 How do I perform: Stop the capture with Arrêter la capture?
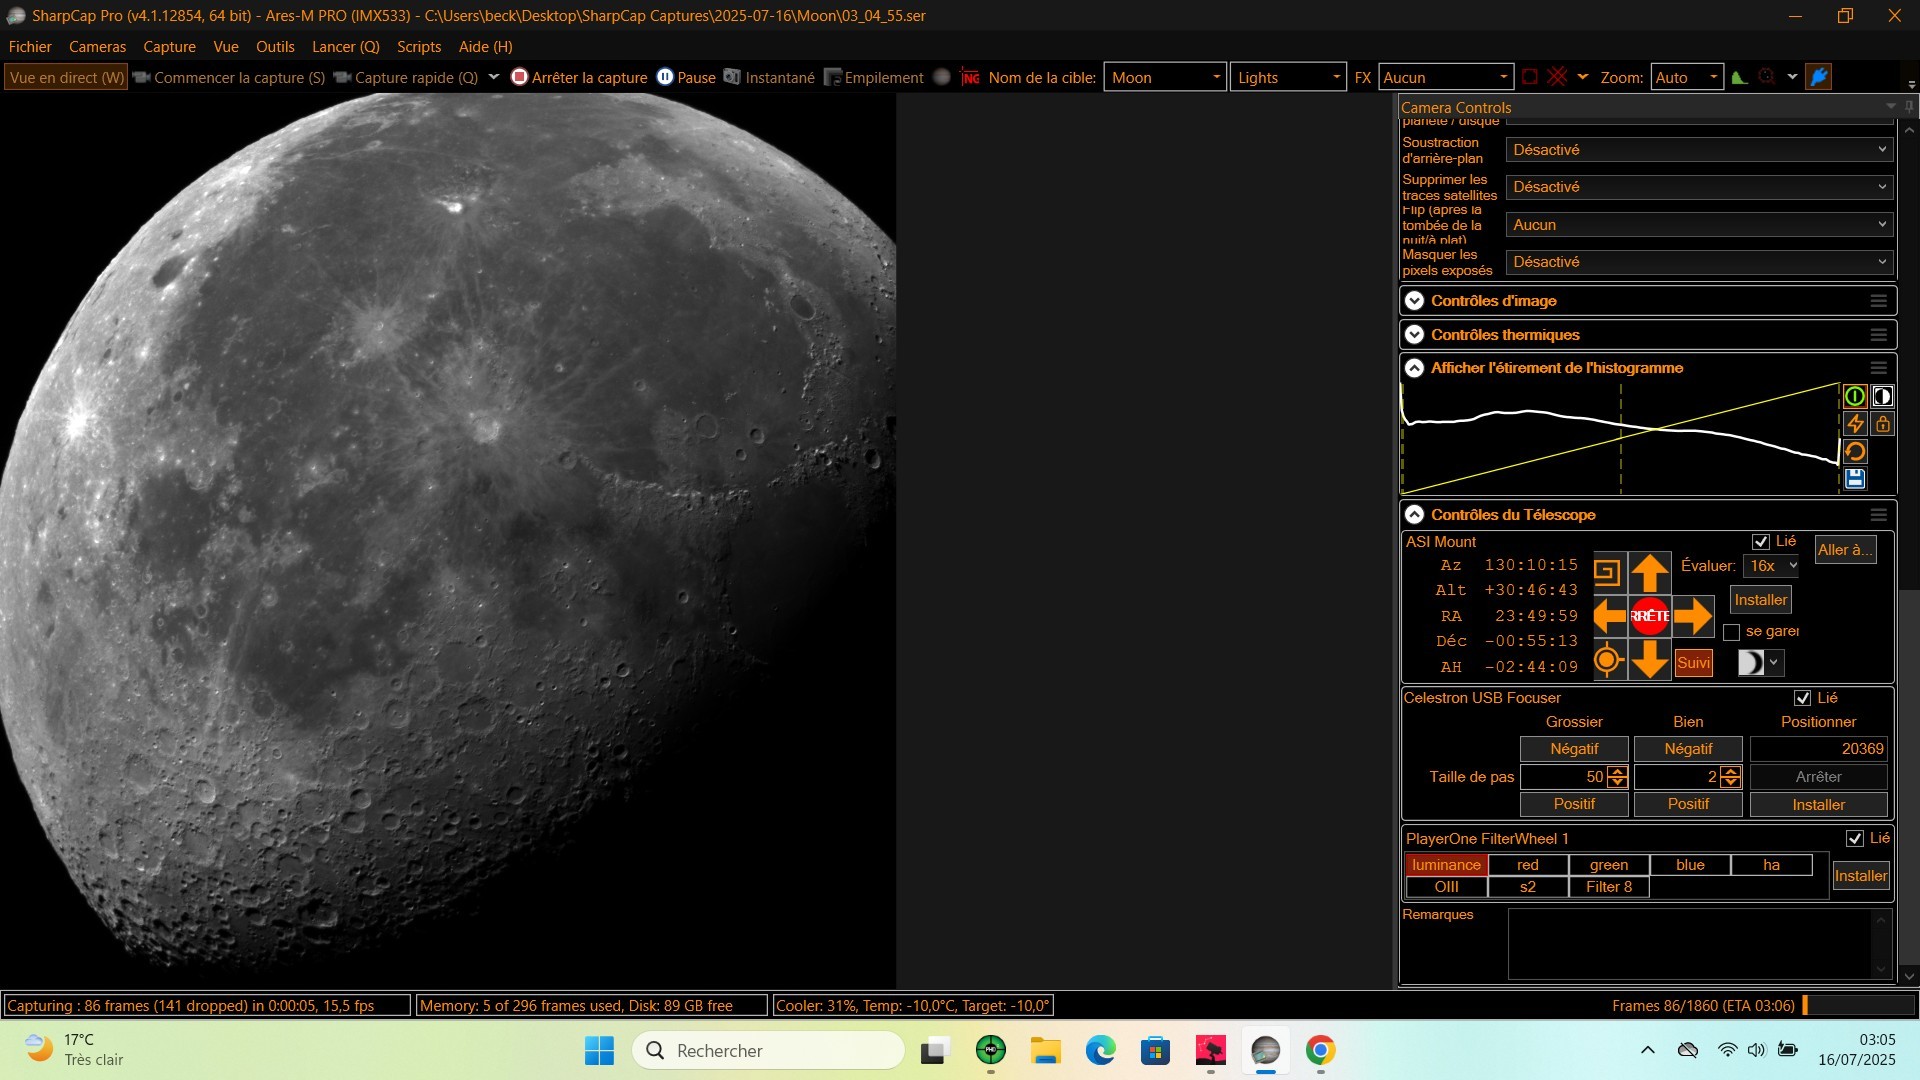pyautogui.click(x=579, y=77)
